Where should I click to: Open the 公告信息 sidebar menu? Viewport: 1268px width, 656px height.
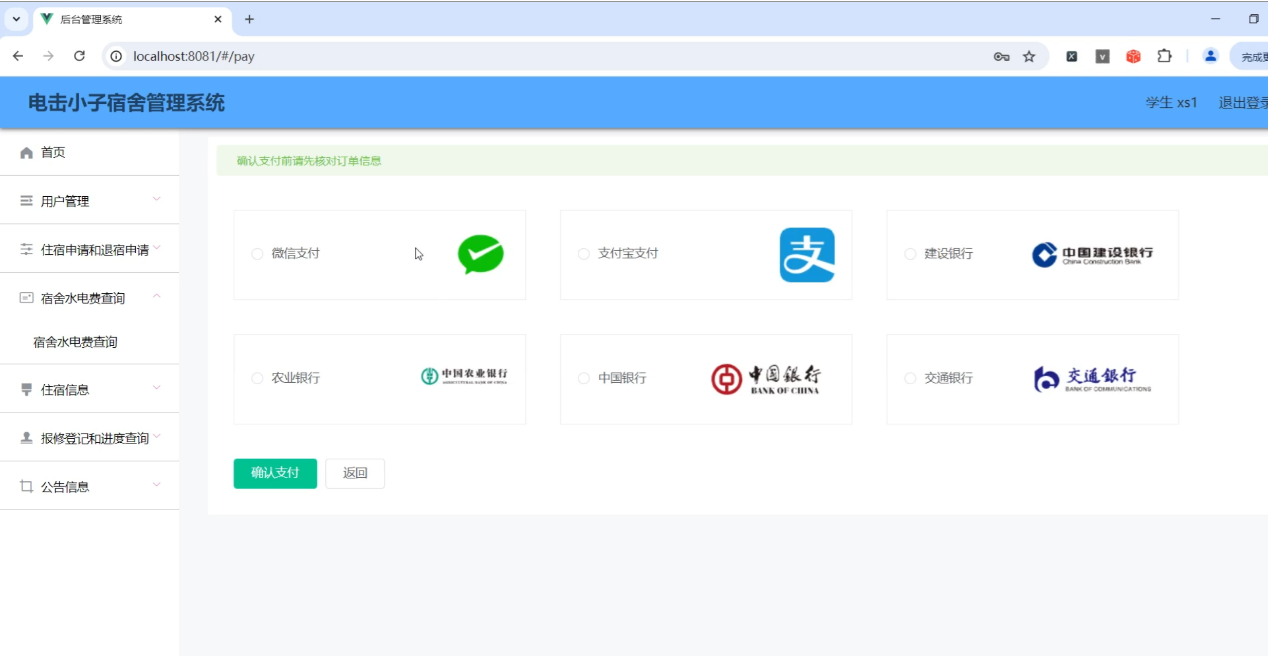point(89,487)
